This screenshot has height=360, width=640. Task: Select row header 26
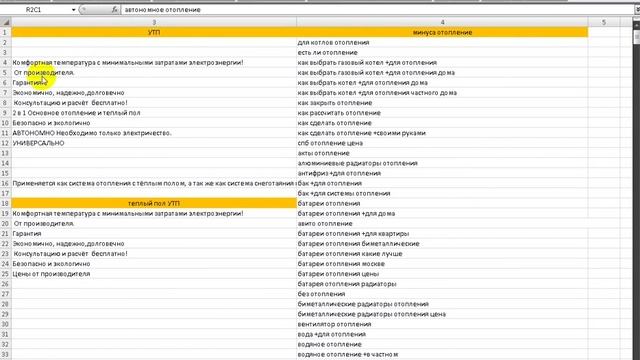(5, 284)
